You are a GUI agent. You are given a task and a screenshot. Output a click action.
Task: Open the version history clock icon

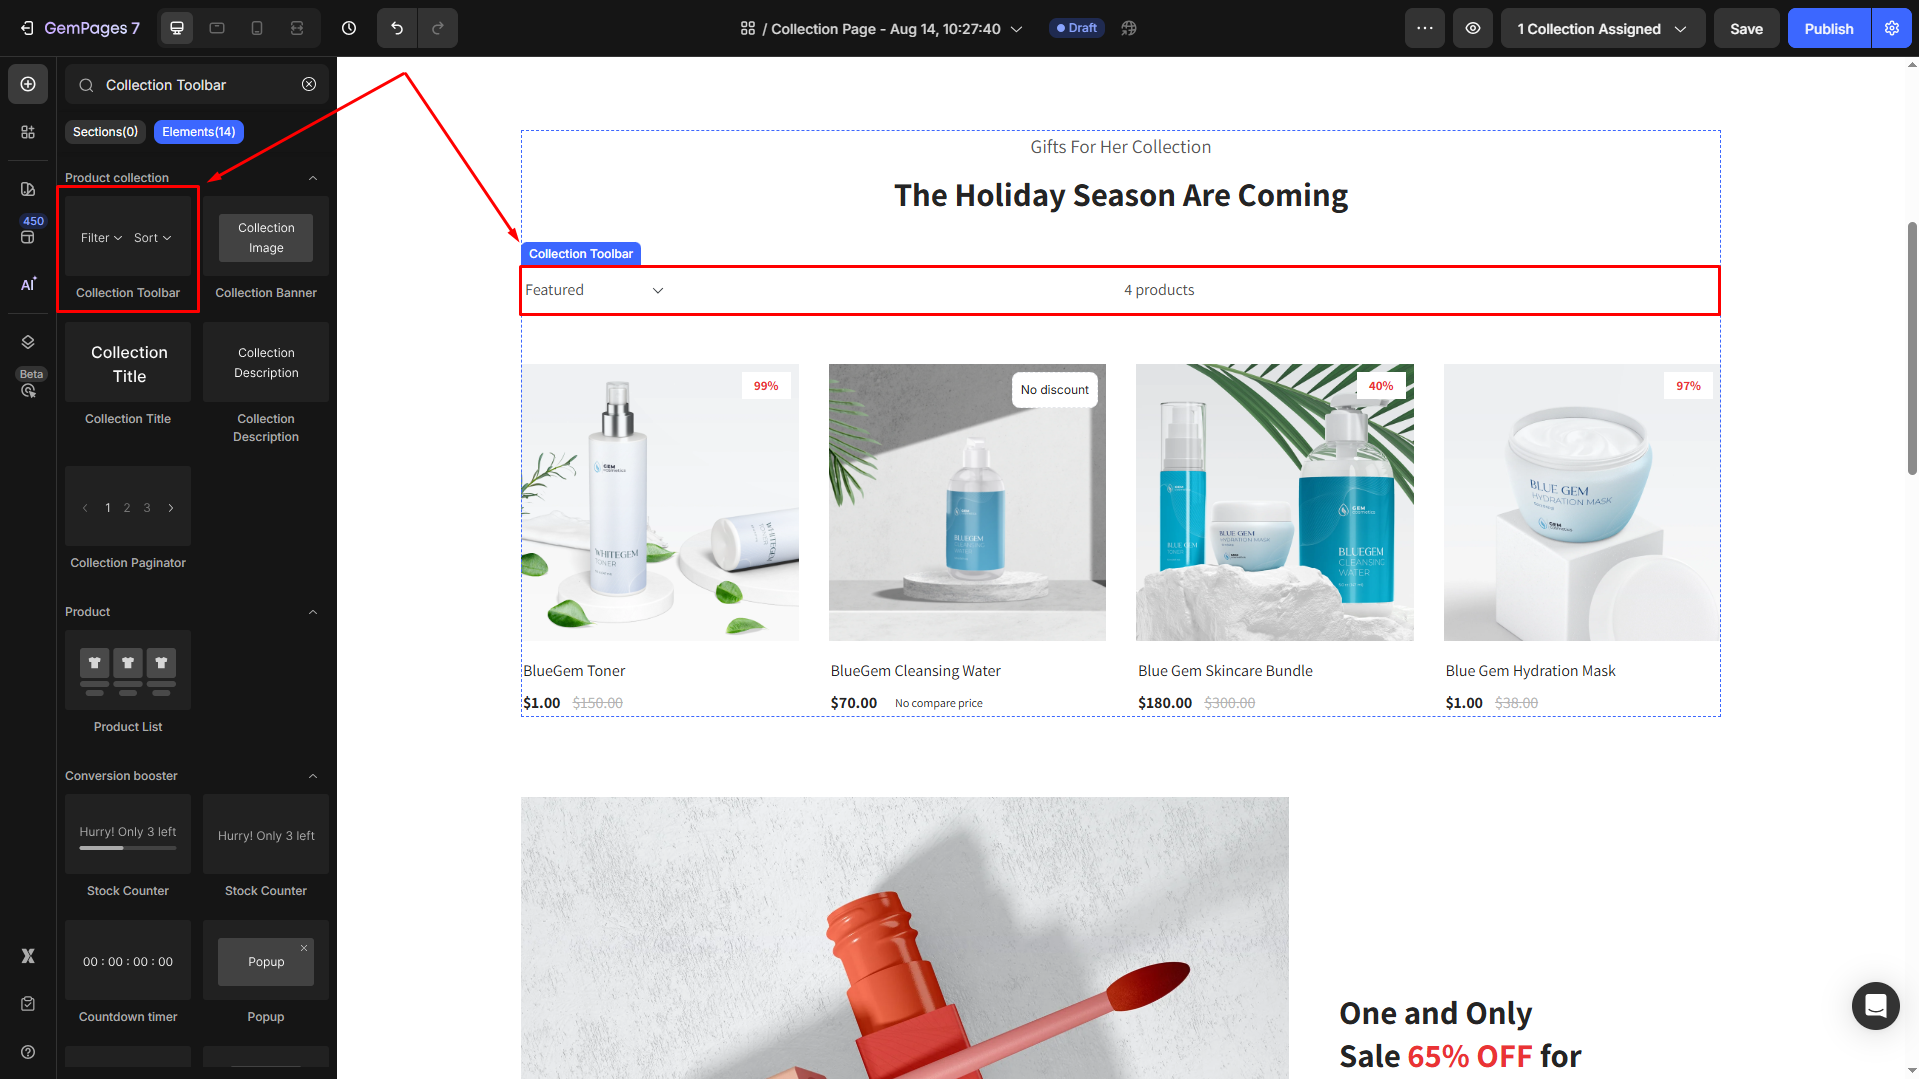349,28
